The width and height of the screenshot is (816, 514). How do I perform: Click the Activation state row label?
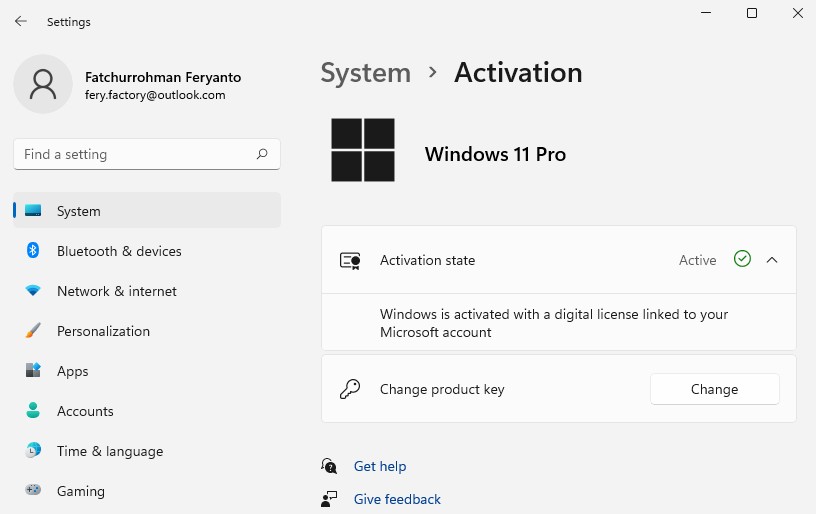point(427,260)
